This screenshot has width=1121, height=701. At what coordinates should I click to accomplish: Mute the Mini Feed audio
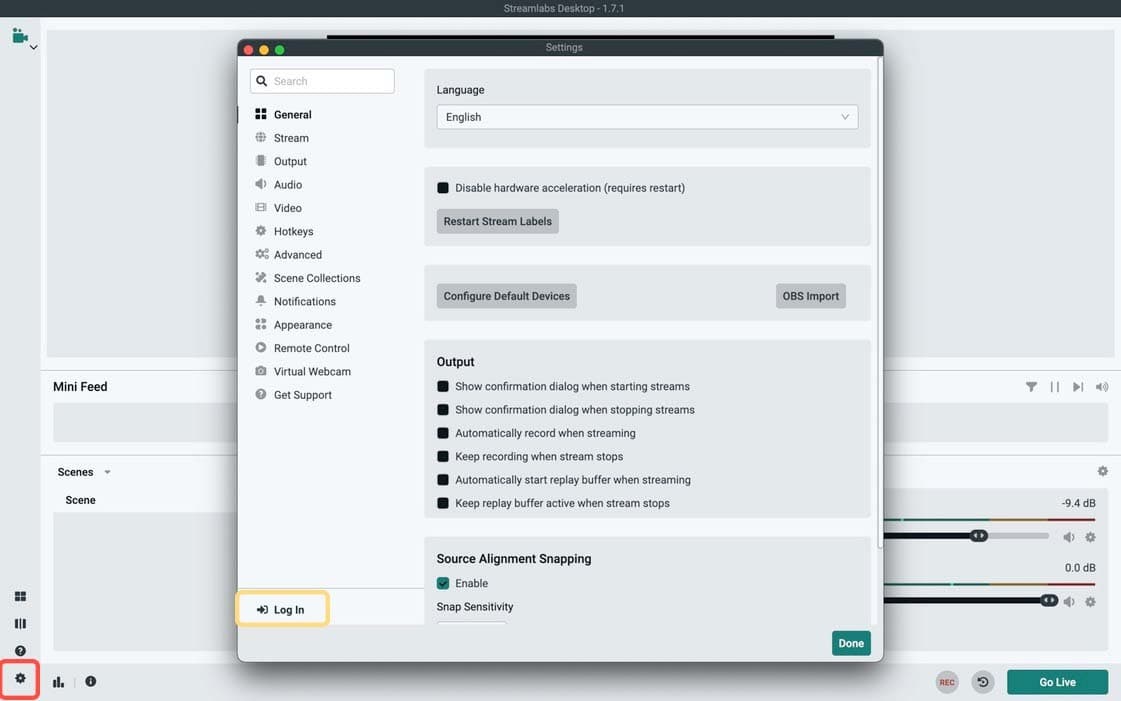coord(1101,386)
